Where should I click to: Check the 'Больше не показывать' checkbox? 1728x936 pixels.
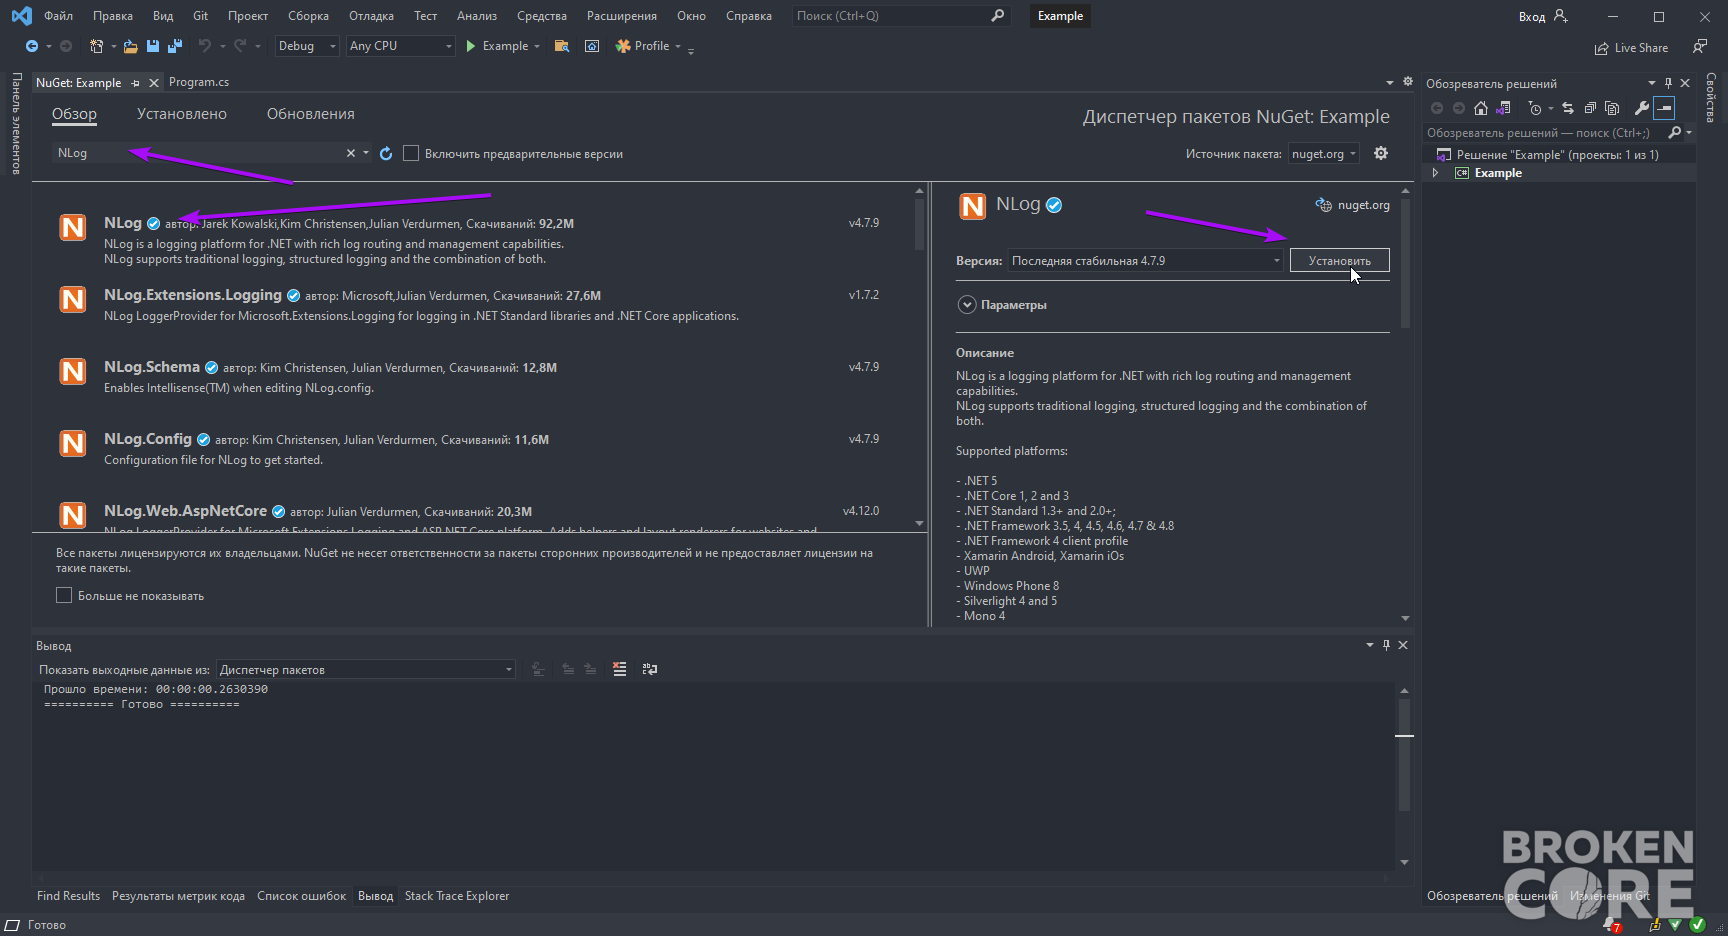pyautogui.click(x=64, y=595)
